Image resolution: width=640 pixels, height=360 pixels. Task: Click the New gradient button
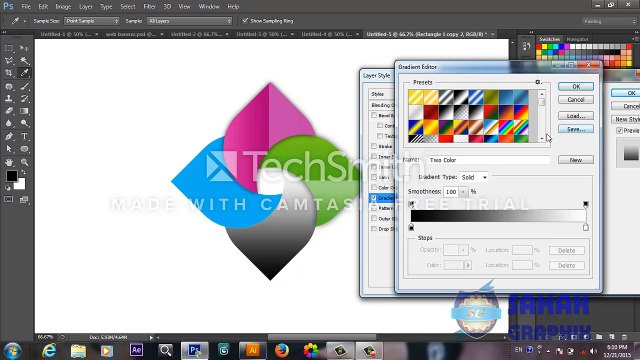pos(576,160)
